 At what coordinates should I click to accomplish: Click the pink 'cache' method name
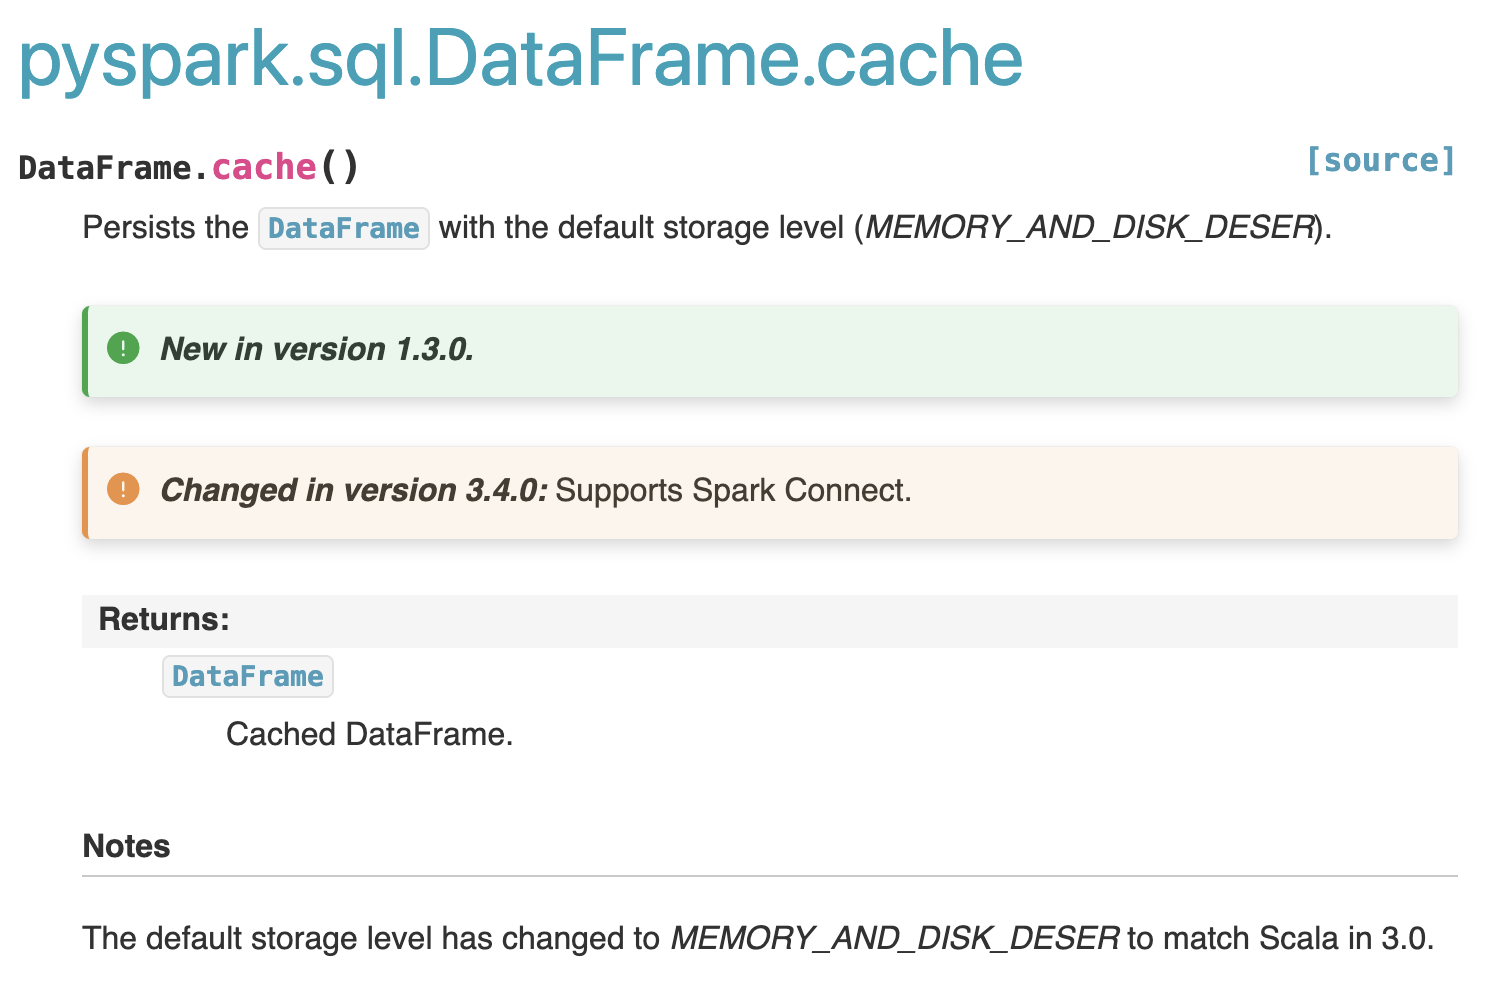pos(264,167)
